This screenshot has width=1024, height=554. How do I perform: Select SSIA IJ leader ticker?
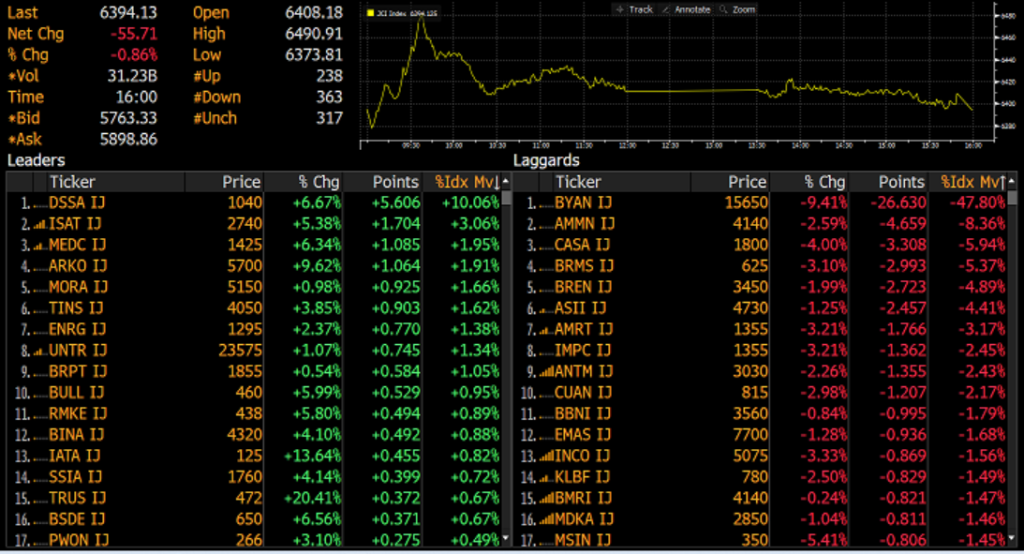76,477
